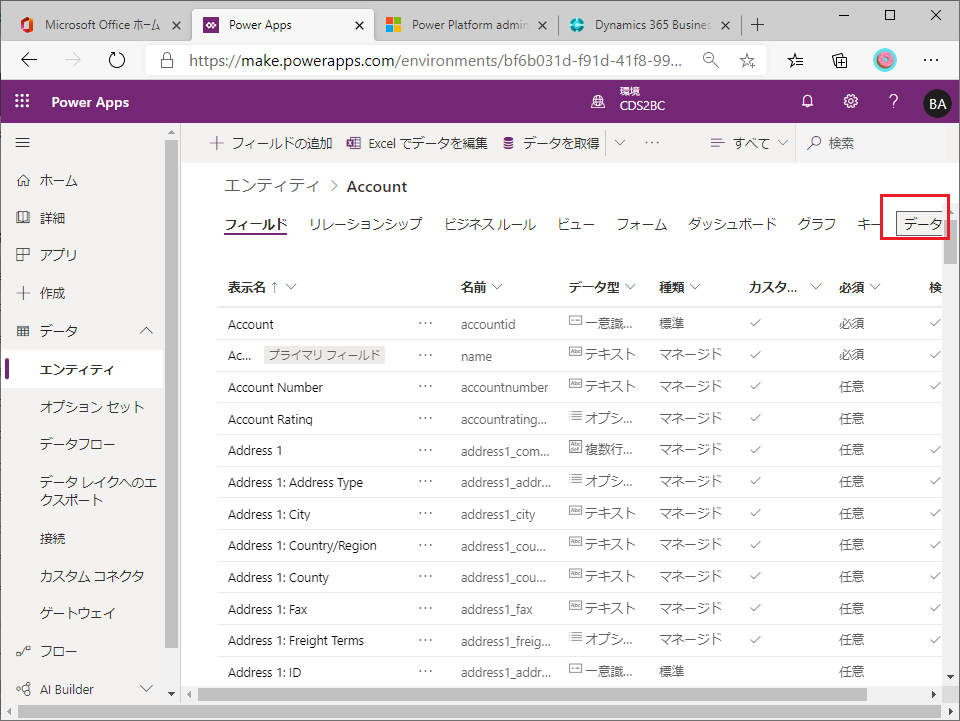This screenshot has width=960, height=721.
Task: Switch to the グラフ tab
Action: [817, 225]
